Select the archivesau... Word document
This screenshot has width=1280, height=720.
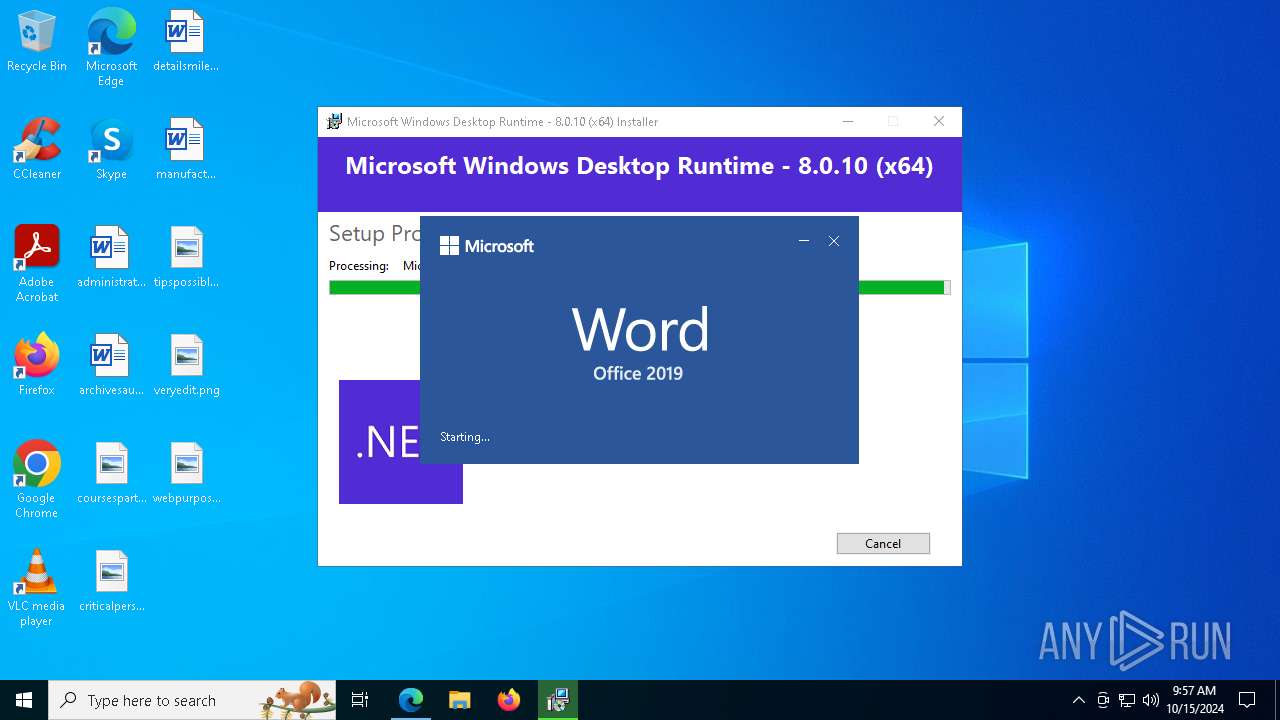(x=111, y=366)
